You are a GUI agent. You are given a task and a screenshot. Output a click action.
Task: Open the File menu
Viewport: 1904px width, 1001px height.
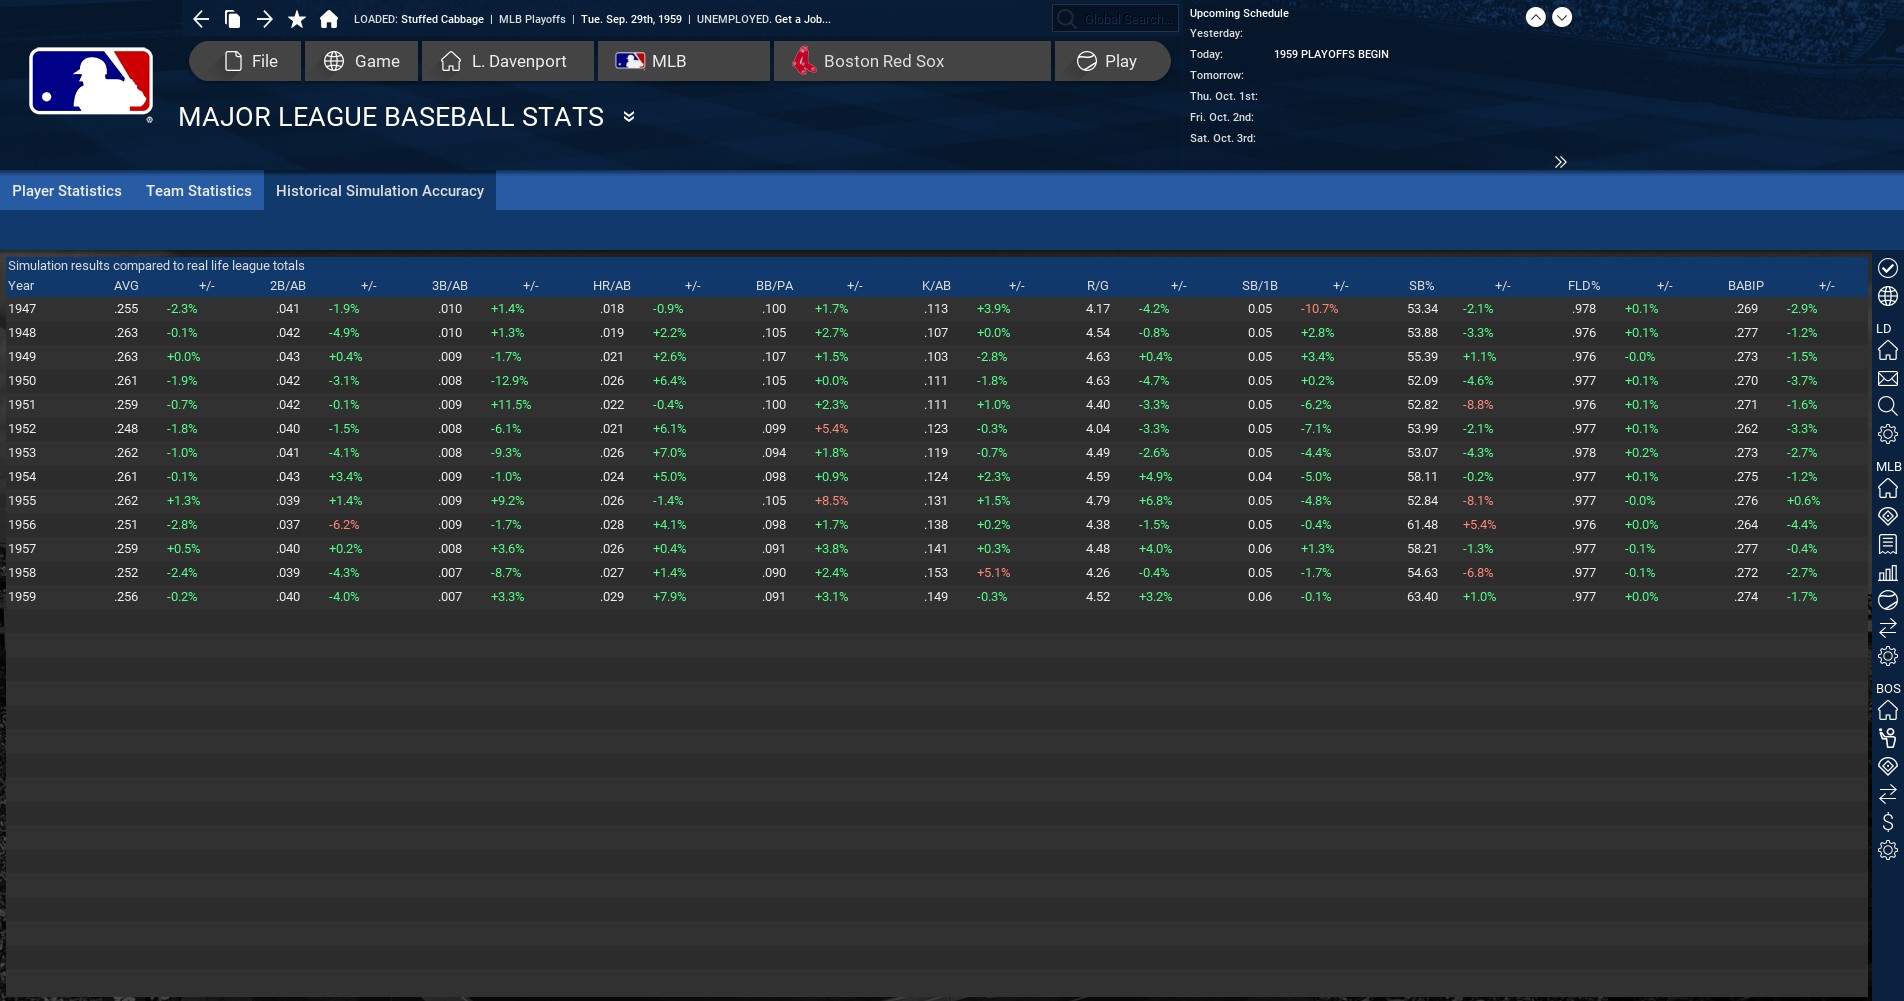pyautogui.click(x=245, y=61)
